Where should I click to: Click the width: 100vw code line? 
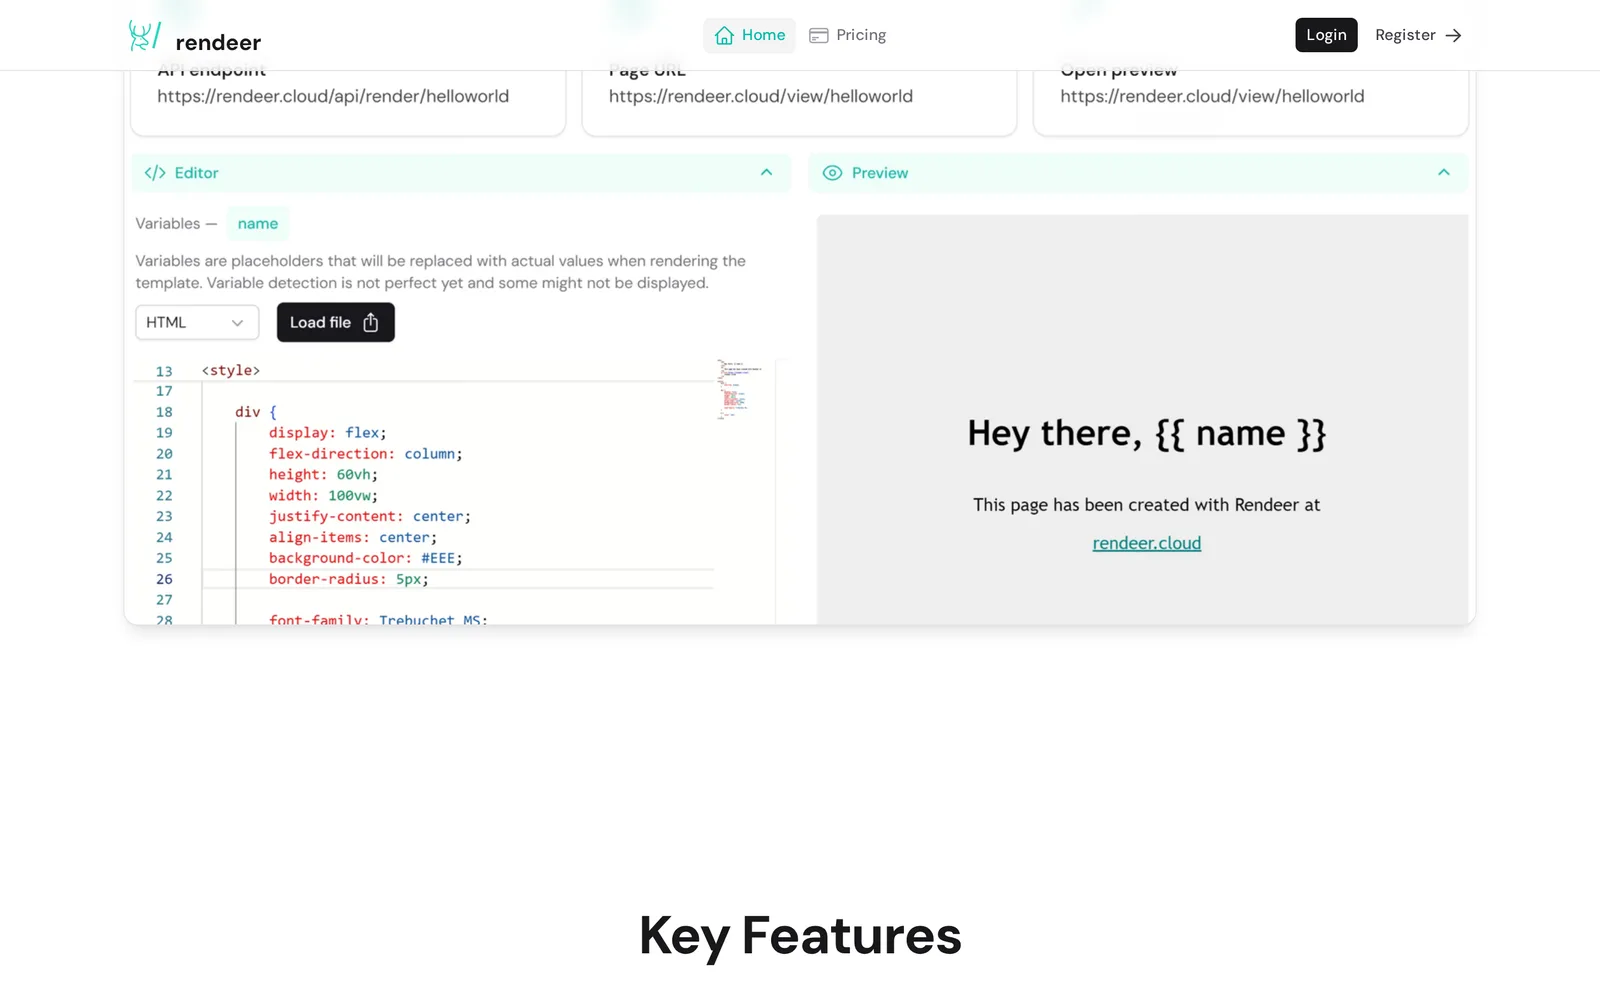(x=323, y=495)
